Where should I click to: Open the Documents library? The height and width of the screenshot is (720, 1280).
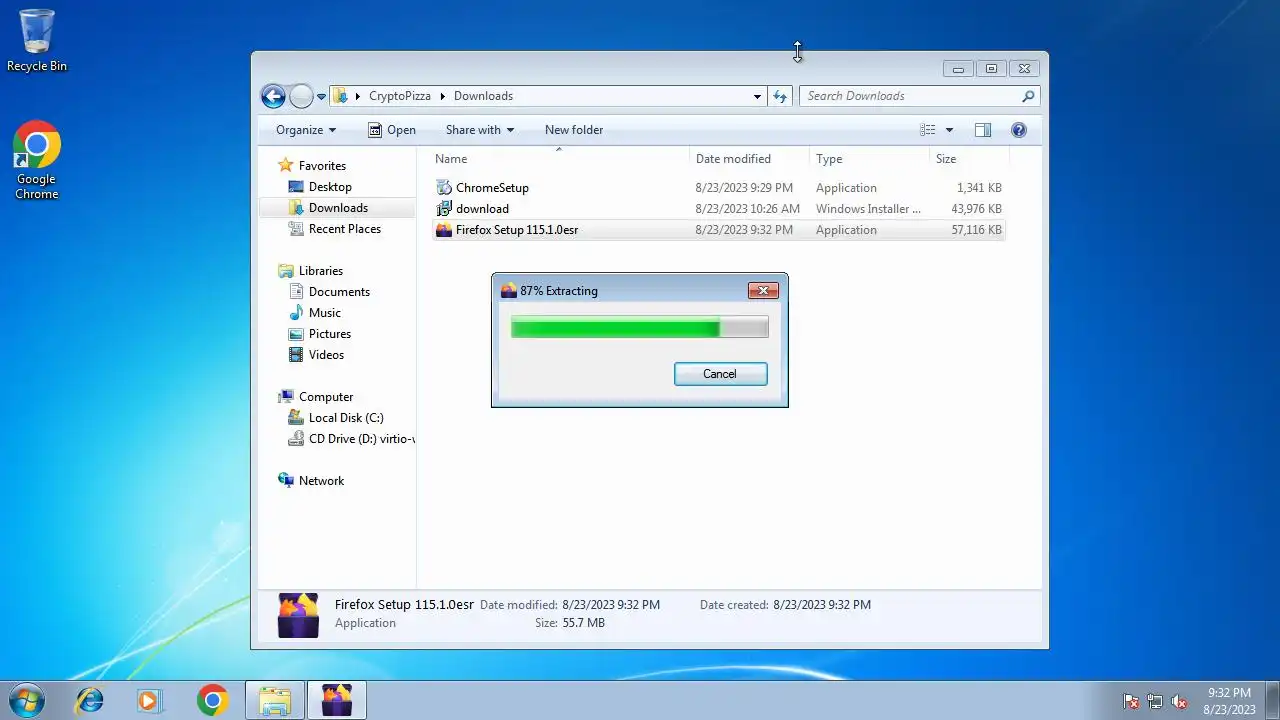339,292
